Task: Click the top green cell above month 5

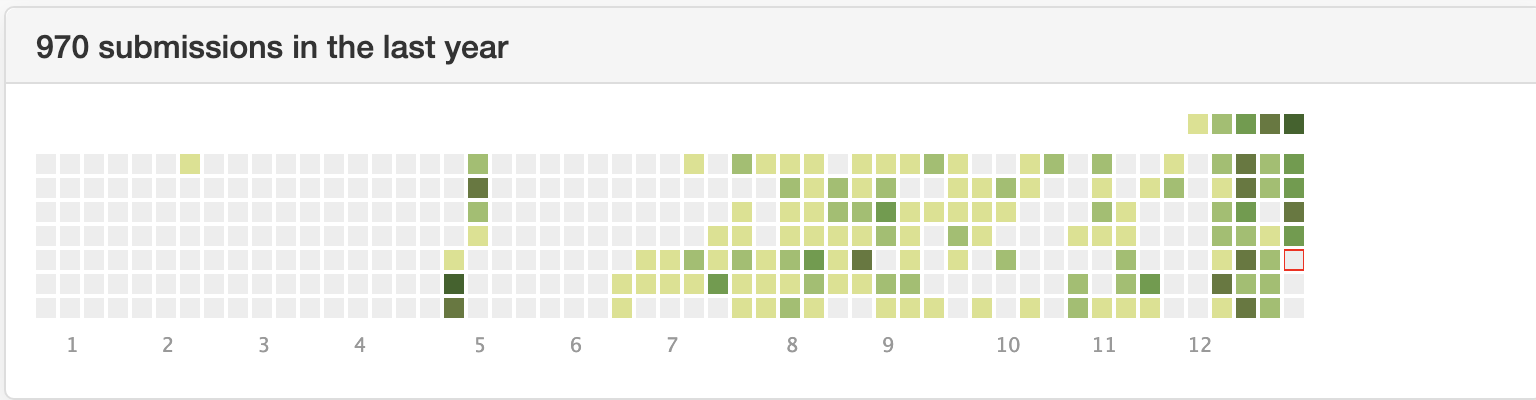Action: pos(478,164)
